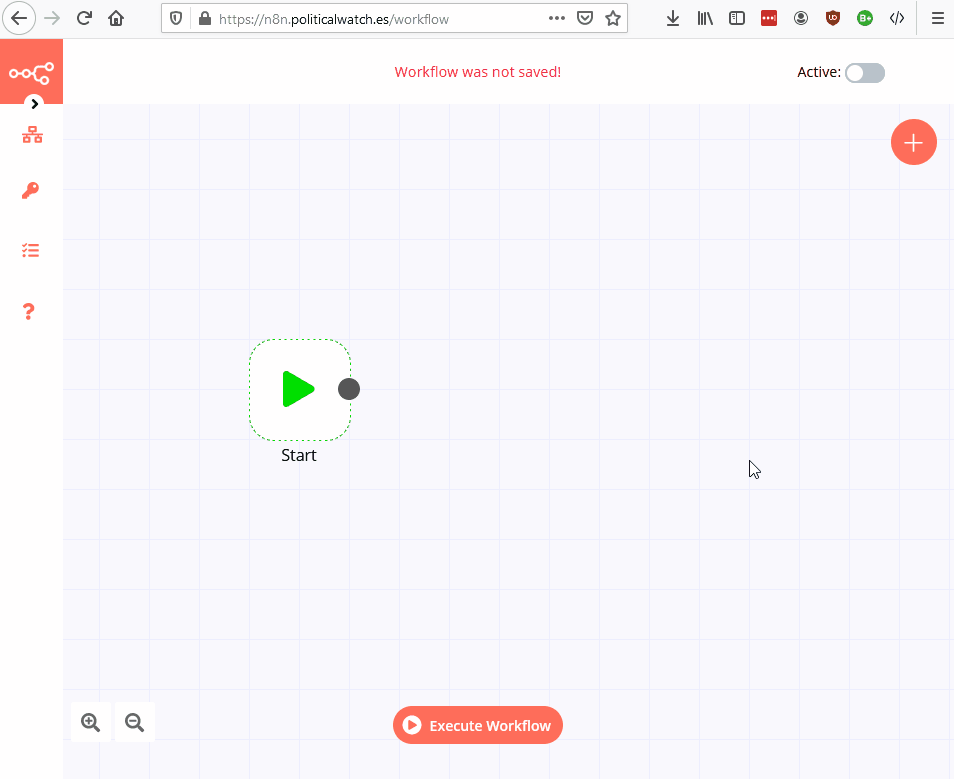The width and height of the screenshot is (954, 779).
Task: Toggle the workflow Active switch
Action: 865,73
